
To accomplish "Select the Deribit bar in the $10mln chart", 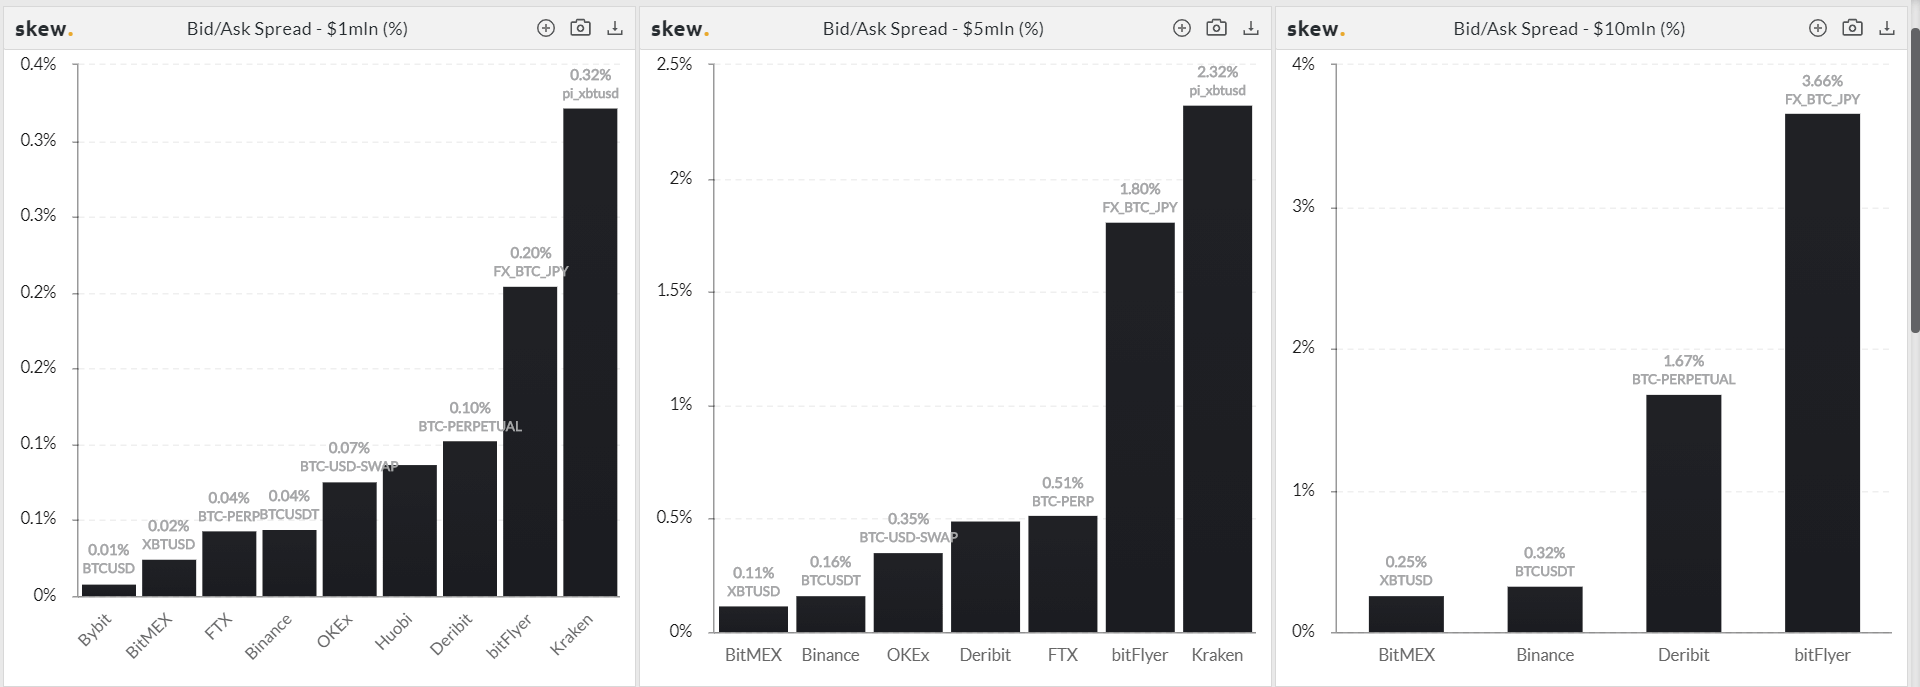I will [x=1684, y=513].
